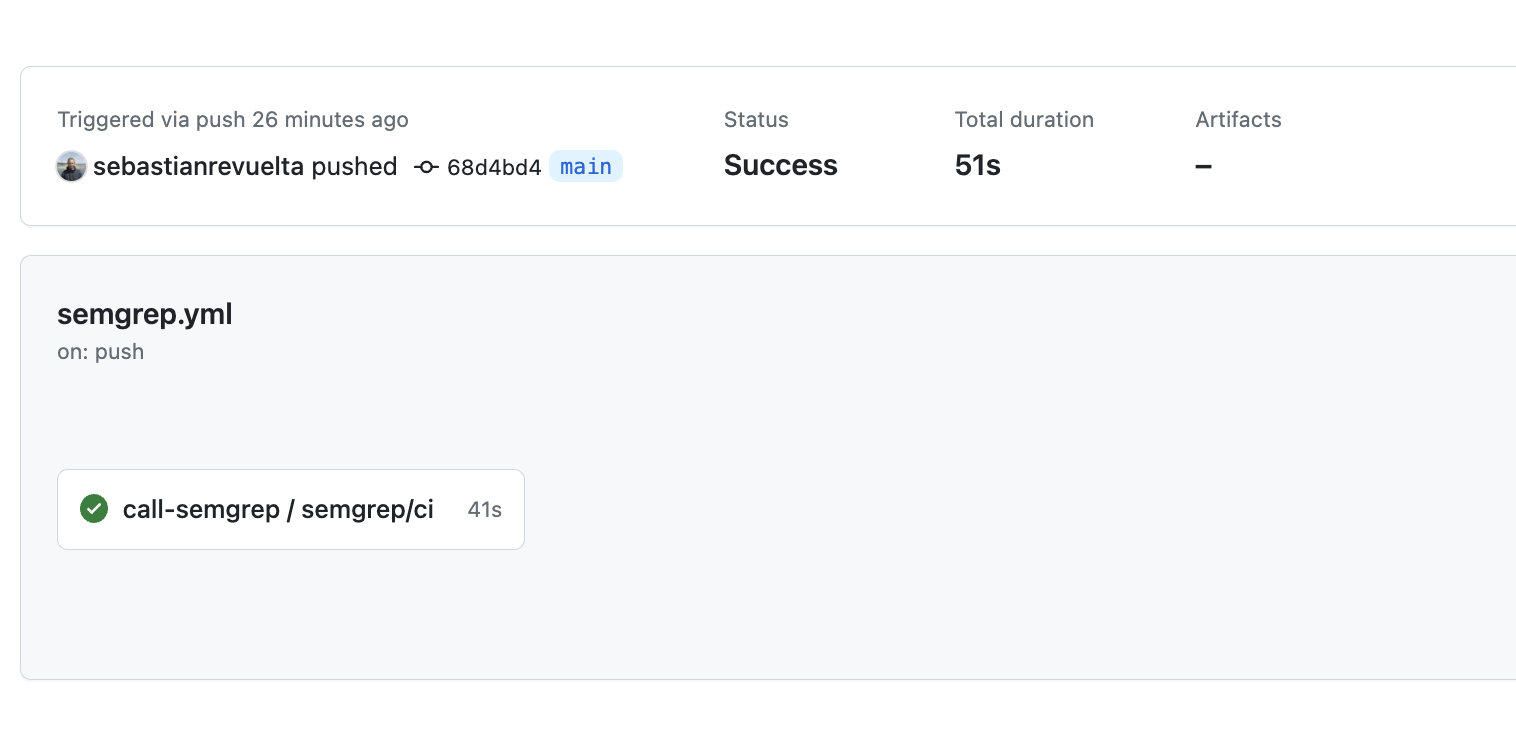Click the word 'pushed' after the username

click(x=354, y=167)
